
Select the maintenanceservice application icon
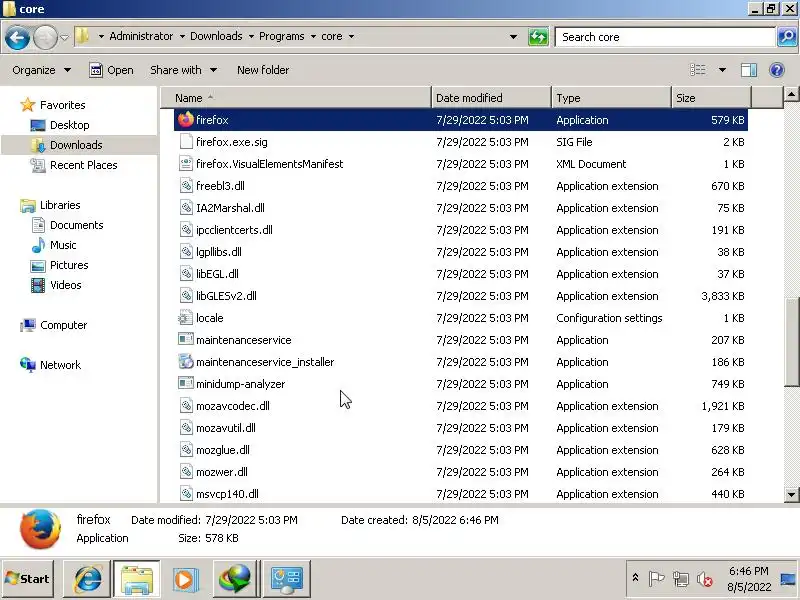click(186, 340)
